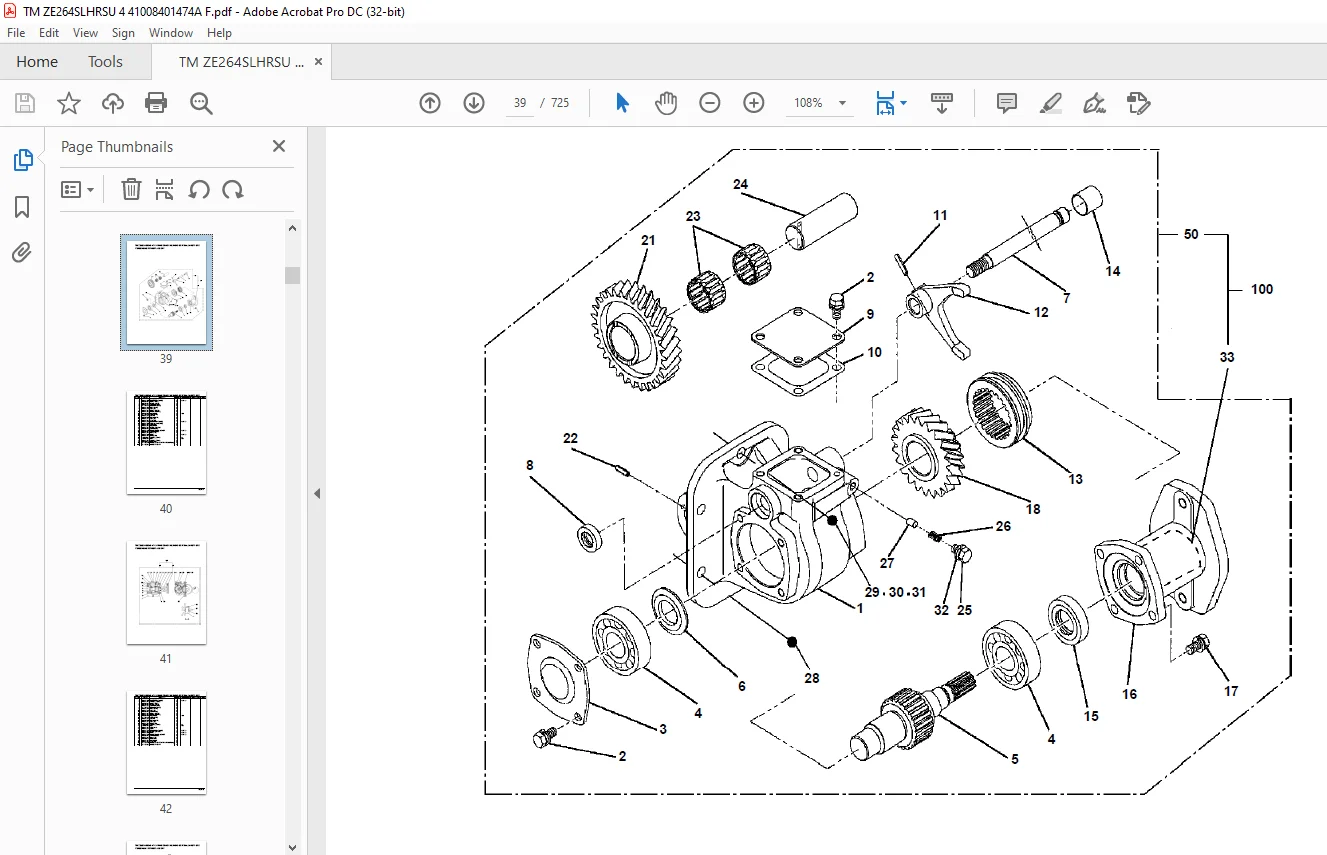Activate the Selection arrow tool
Screen dimensions: 1327x855
point(622,103)
